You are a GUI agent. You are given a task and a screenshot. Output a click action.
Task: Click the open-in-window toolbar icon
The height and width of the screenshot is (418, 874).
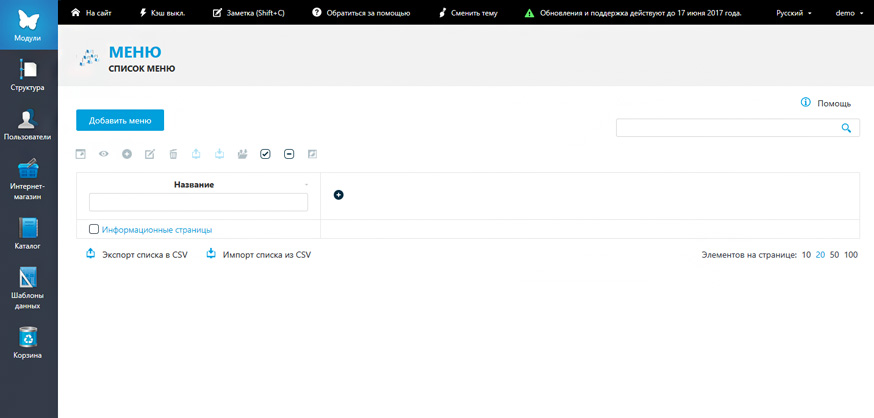click(x=81, y=154)
